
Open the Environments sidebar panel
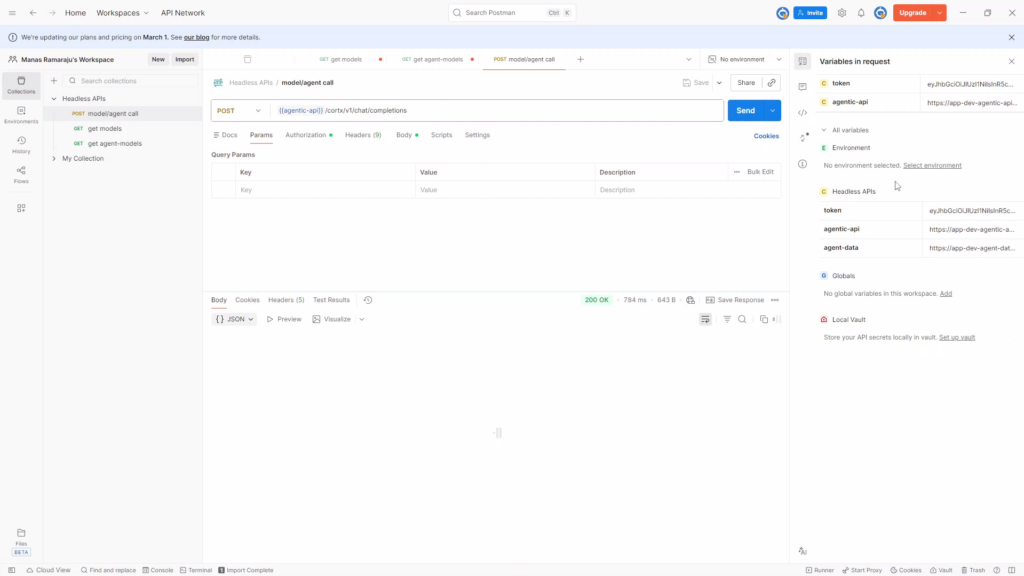(x=21, y=115)
